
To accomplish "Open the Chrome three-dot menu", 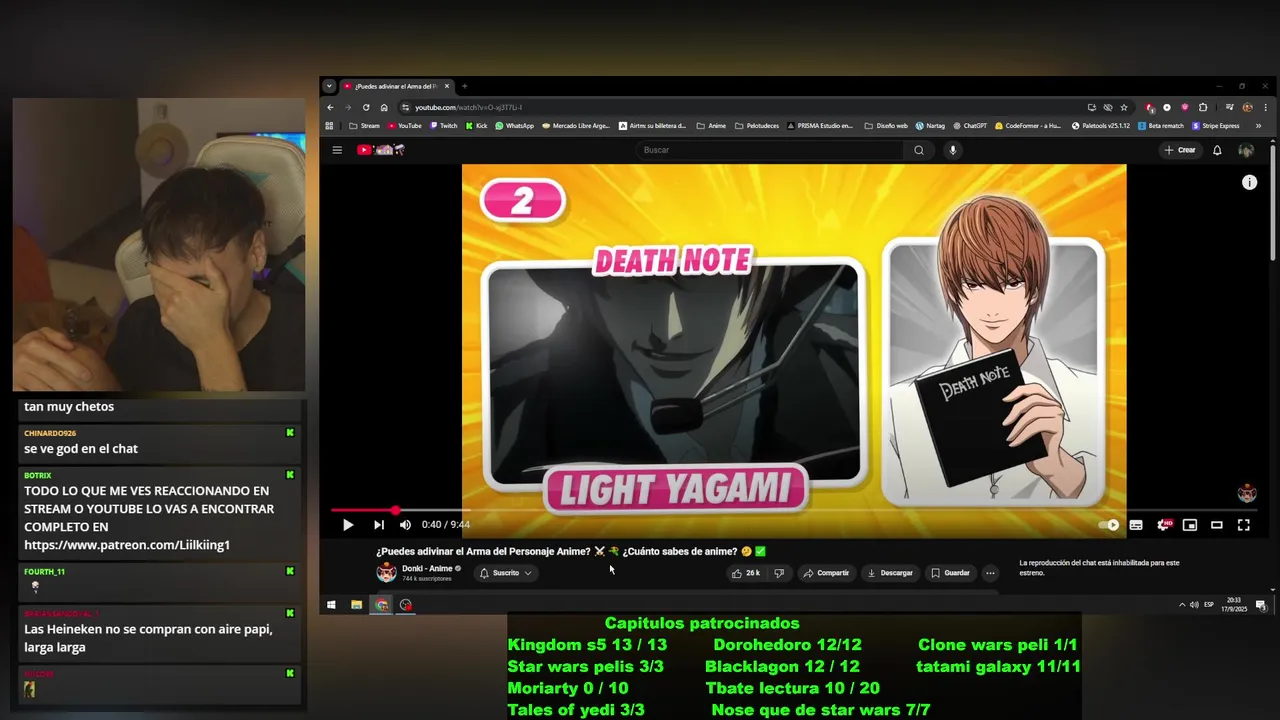I will [1266, 107].
